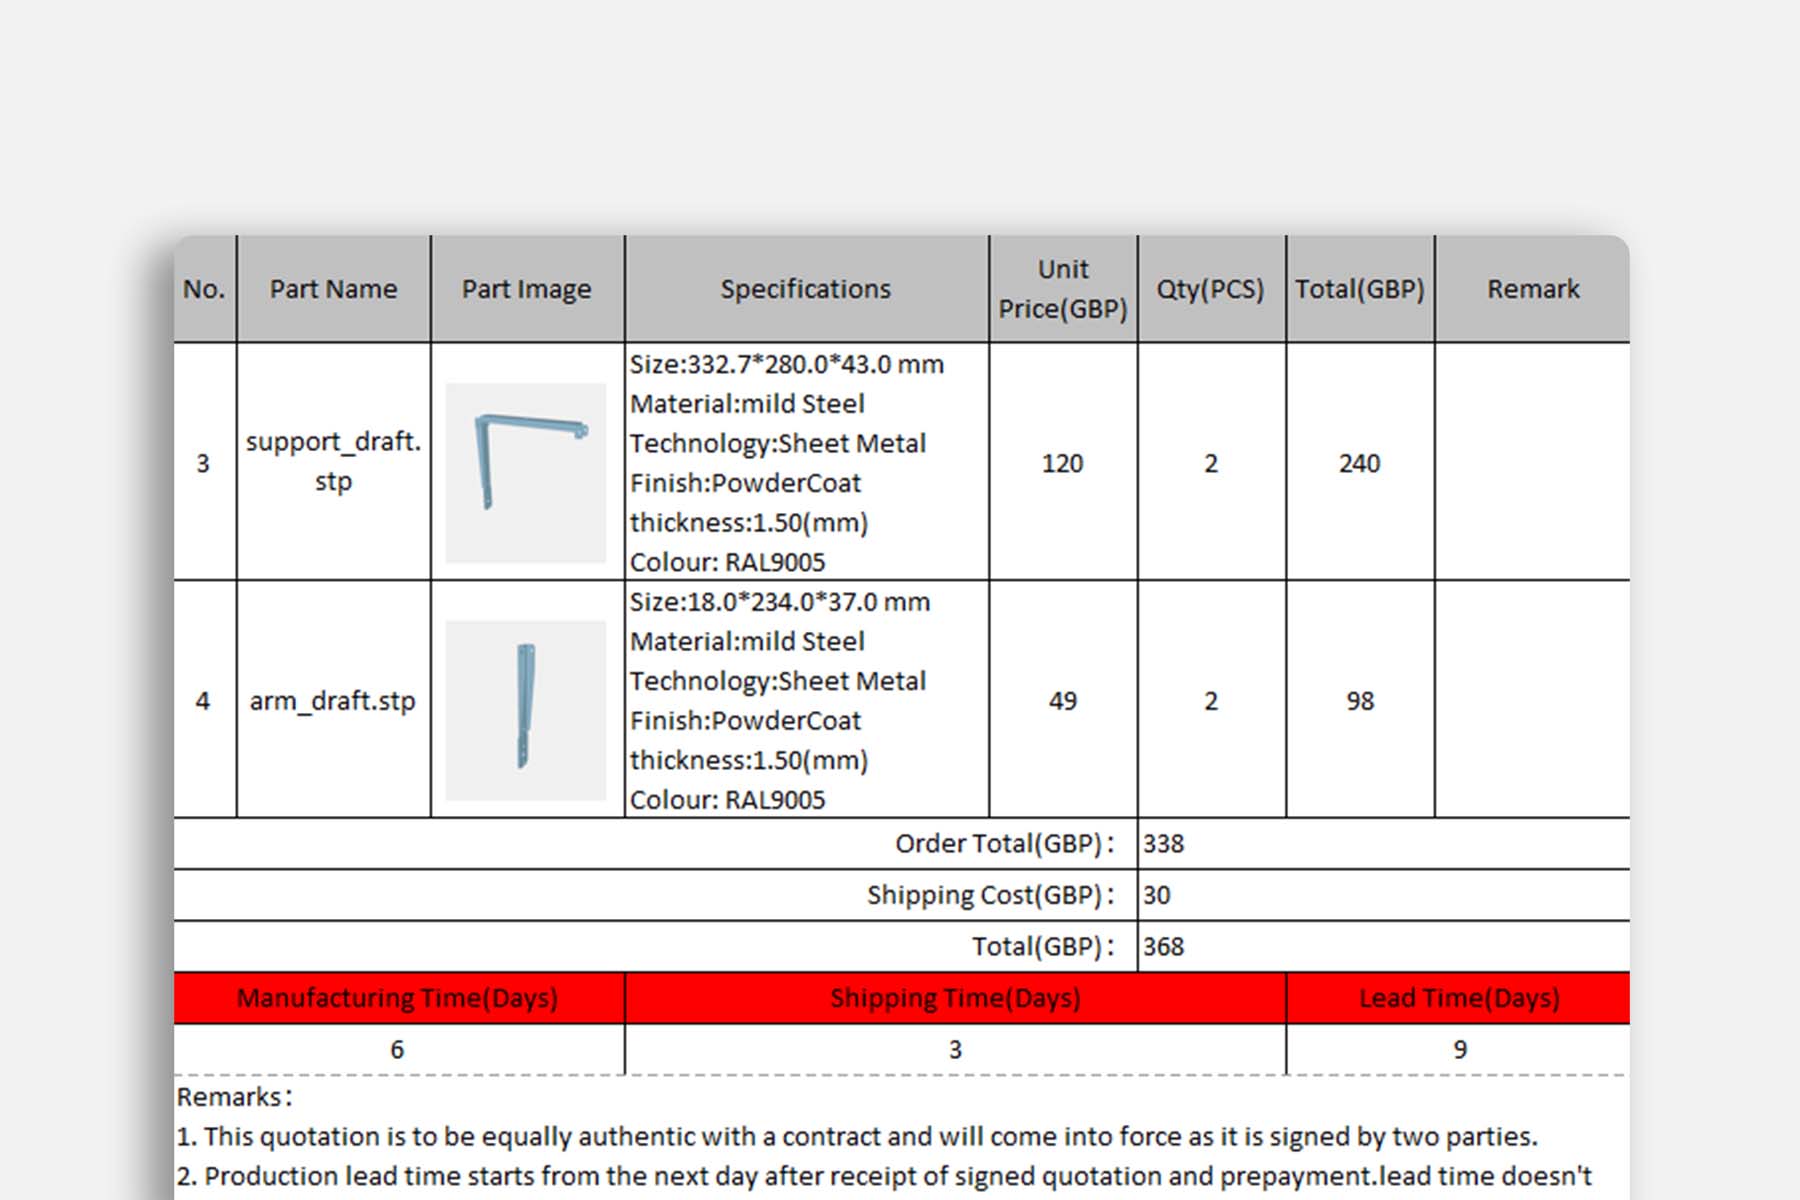
Task: Select the arm_draft.stp part name cell
Action: (332, 701)
